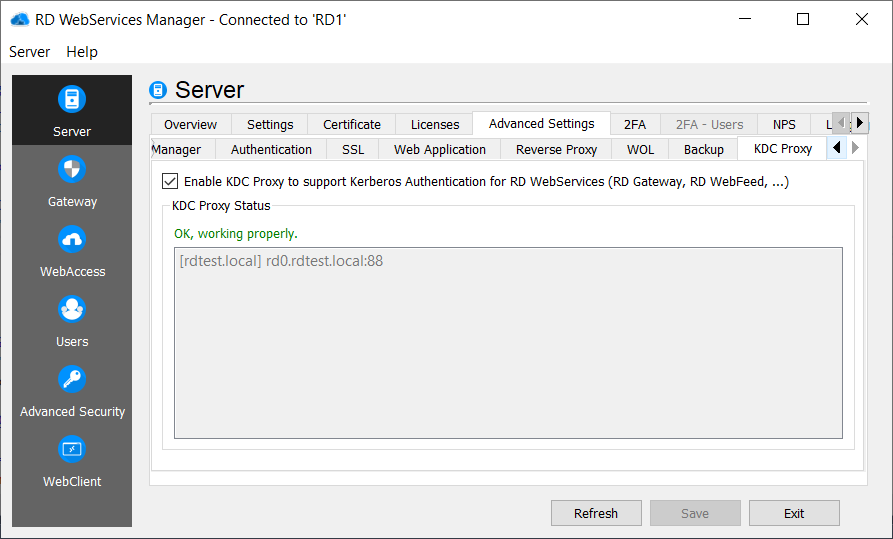Image resolution: width=893 pixels, height=539 pixels.
Task: Switch to the Settings tab
Action: 270,124
